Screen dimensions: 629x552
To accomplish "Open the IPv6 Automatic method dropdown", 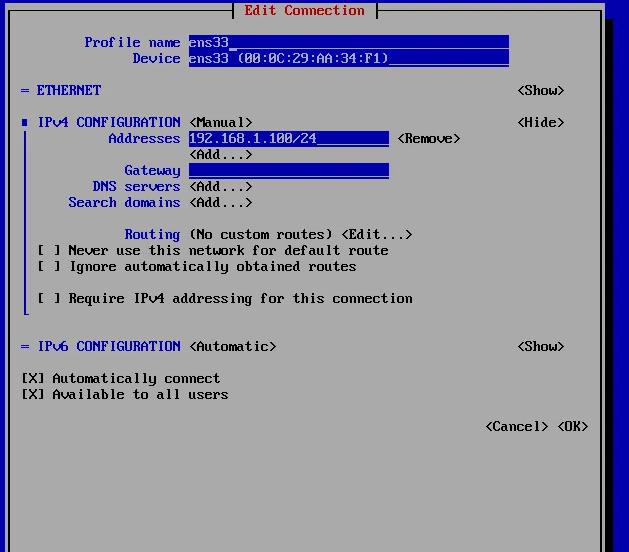I will 233,346.
